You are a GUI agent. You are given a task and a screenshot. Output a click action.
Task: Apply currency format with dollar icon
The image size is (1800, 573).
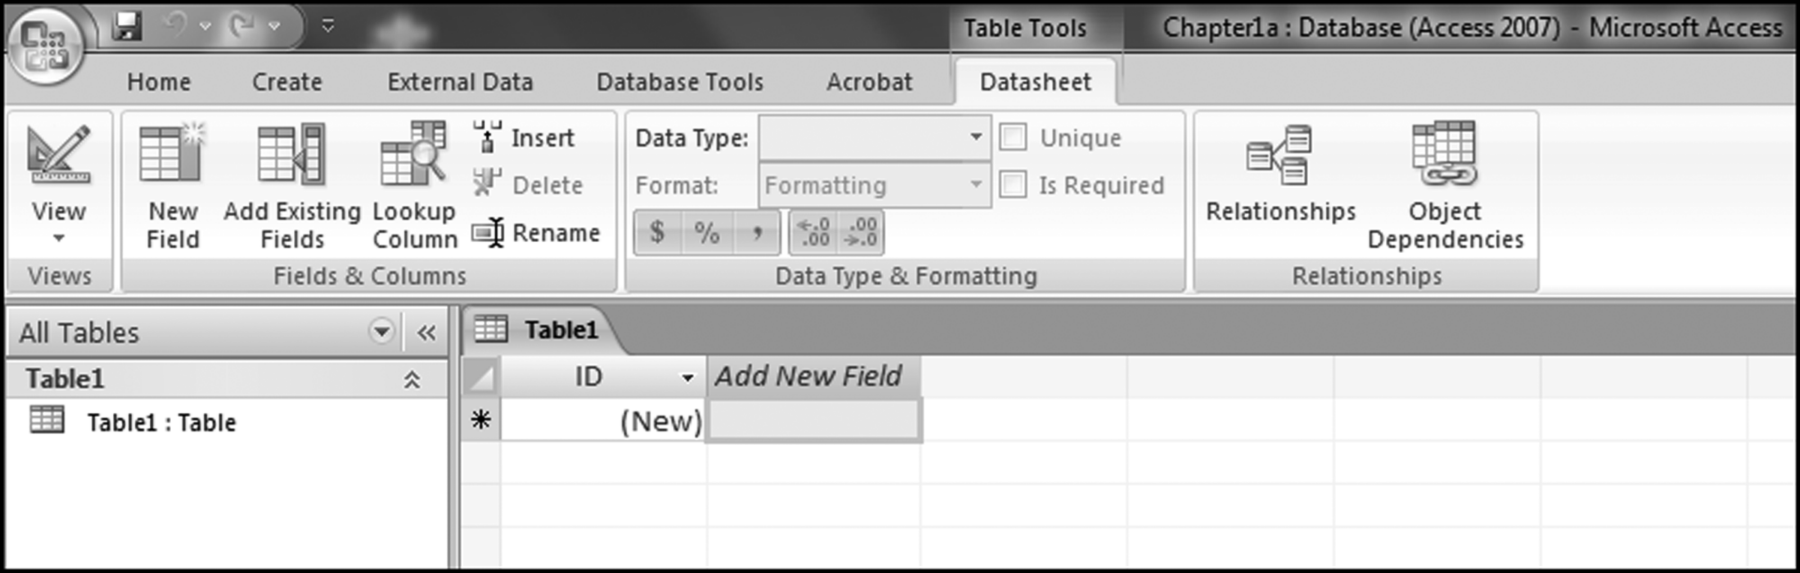pyautogui.click(x=657, y=233)
